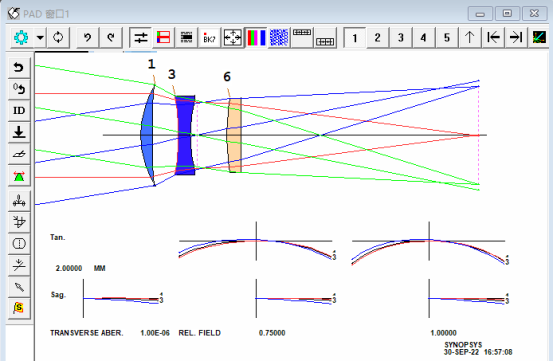Click the download arrow sidebar icon

[19, 132]
